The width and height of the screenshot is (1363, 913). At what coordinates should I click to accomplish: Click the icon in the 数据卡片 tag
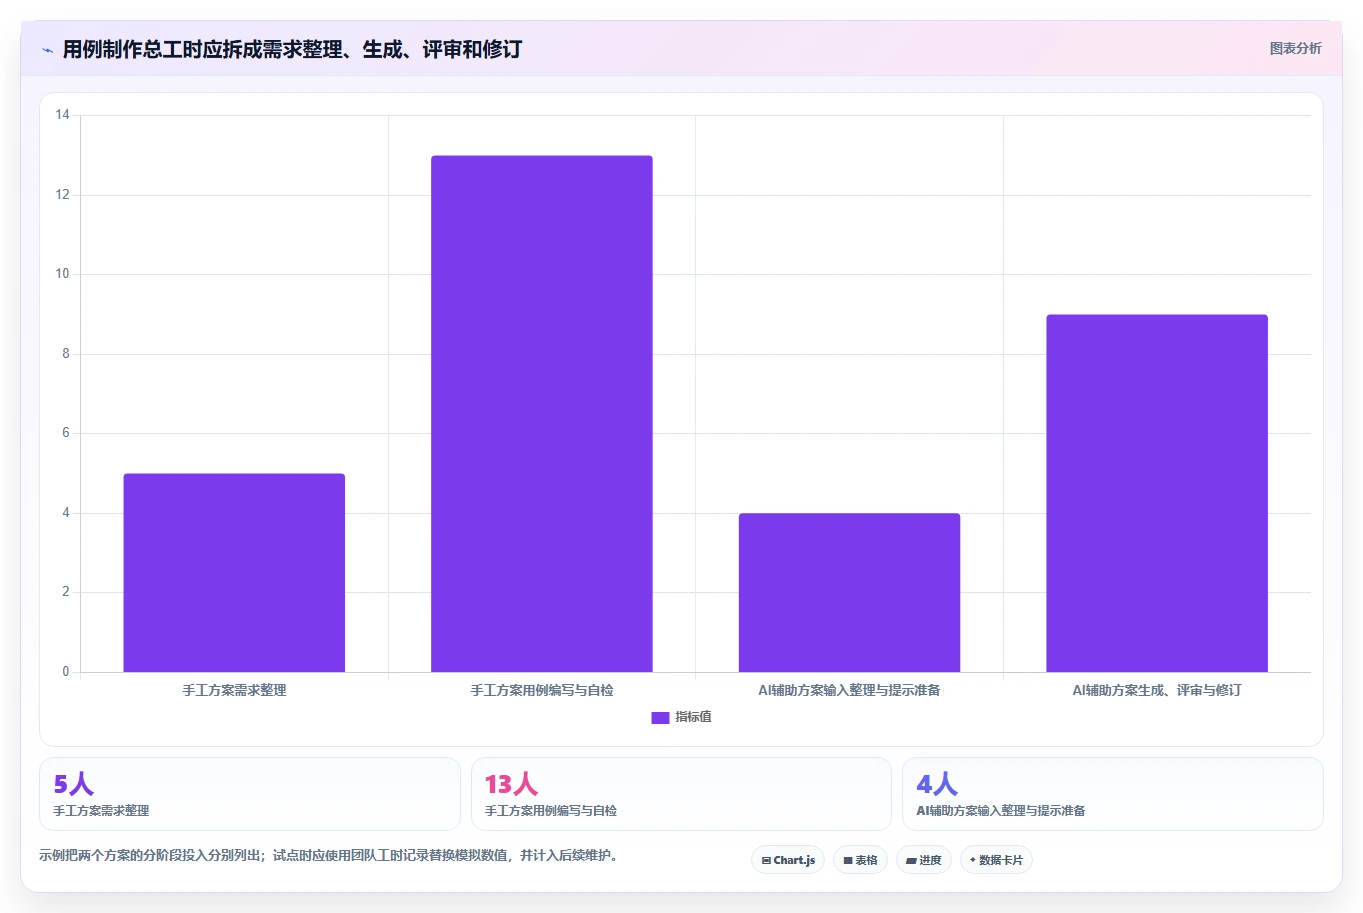[x=973, y=860]
